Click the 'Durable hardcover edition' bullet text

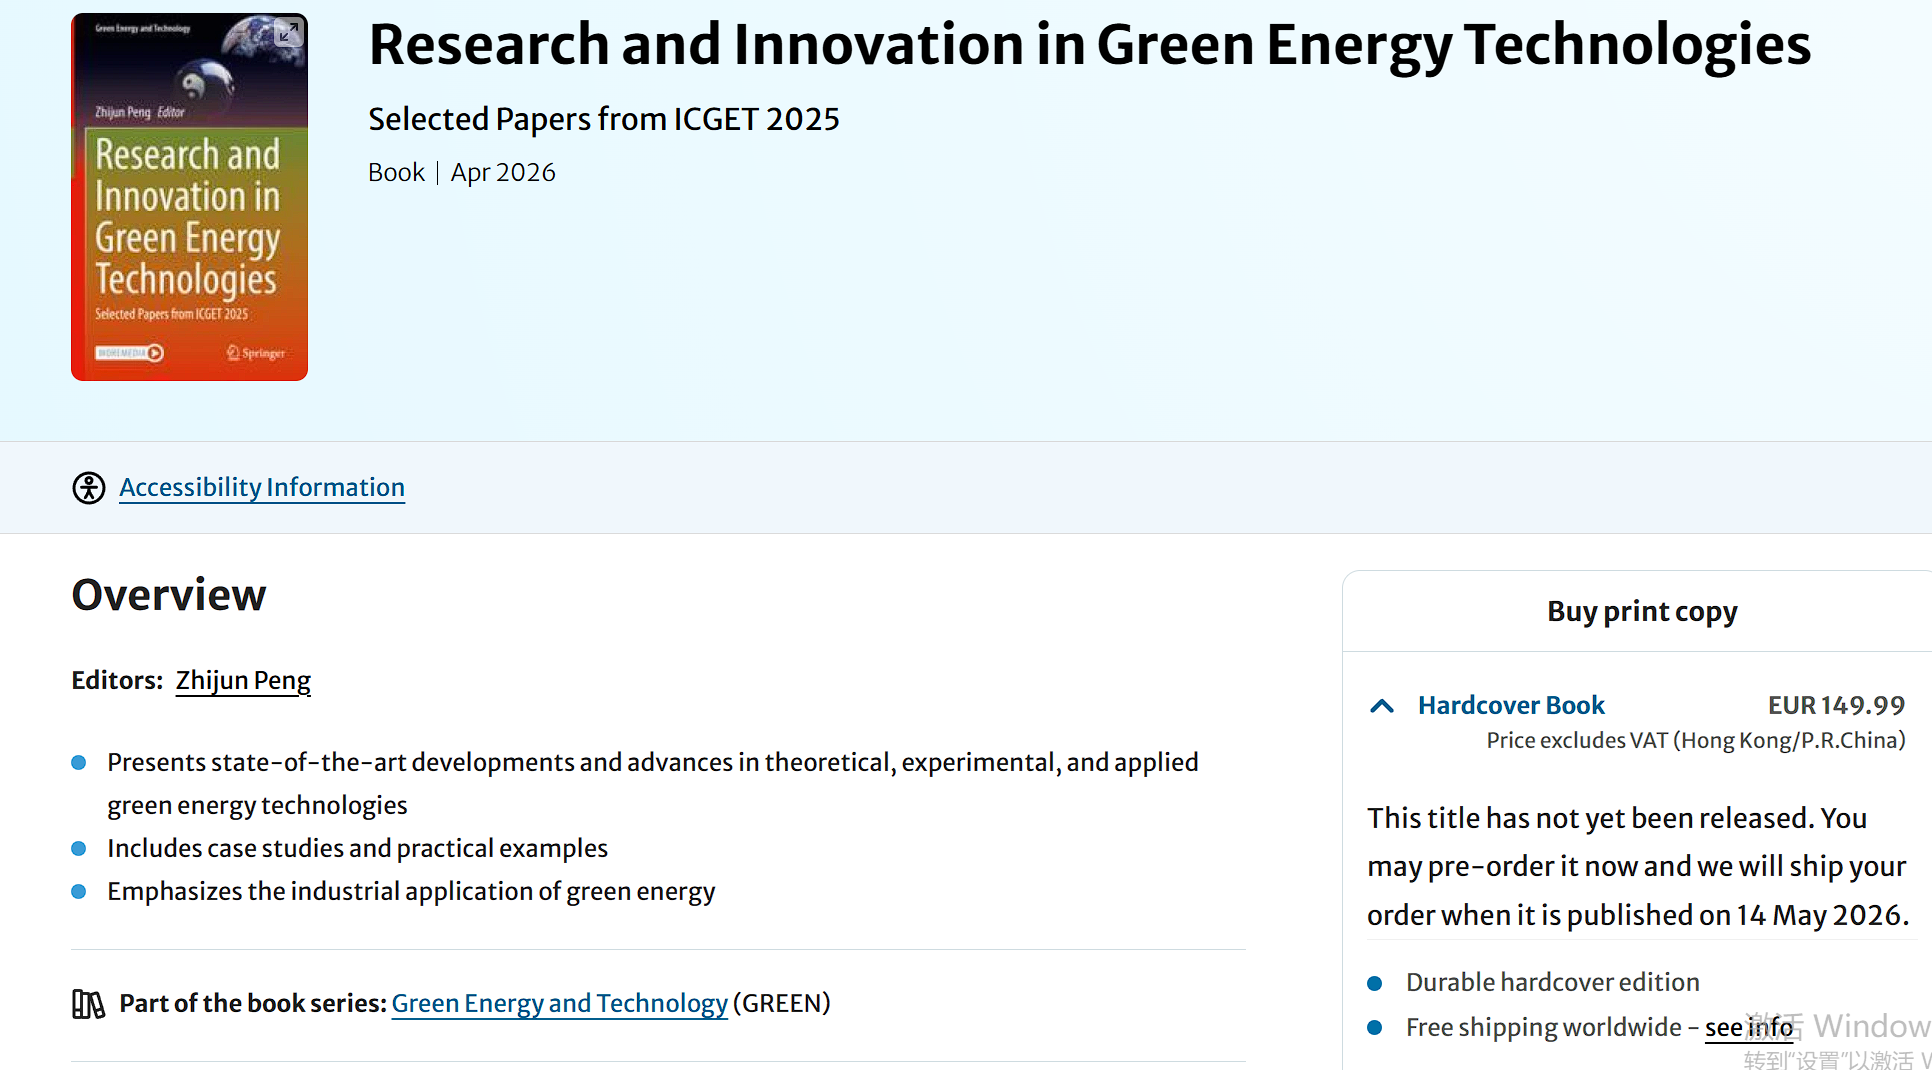coord(1552,983)
